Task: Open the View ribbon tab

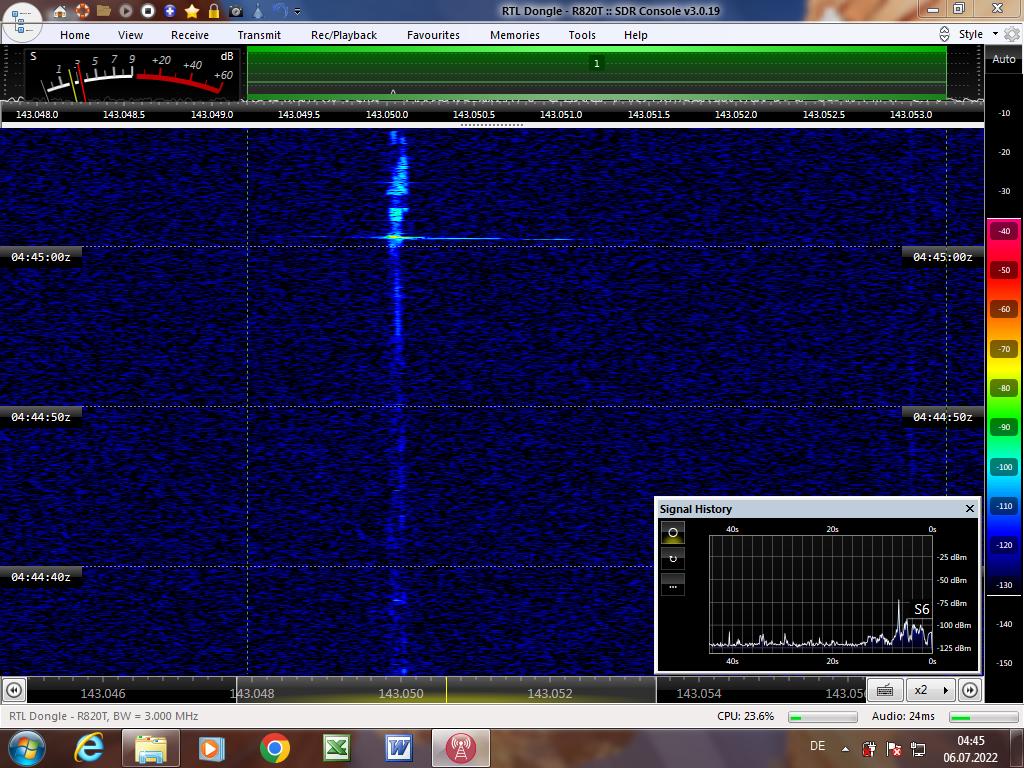Action: (x=130, y=35)
